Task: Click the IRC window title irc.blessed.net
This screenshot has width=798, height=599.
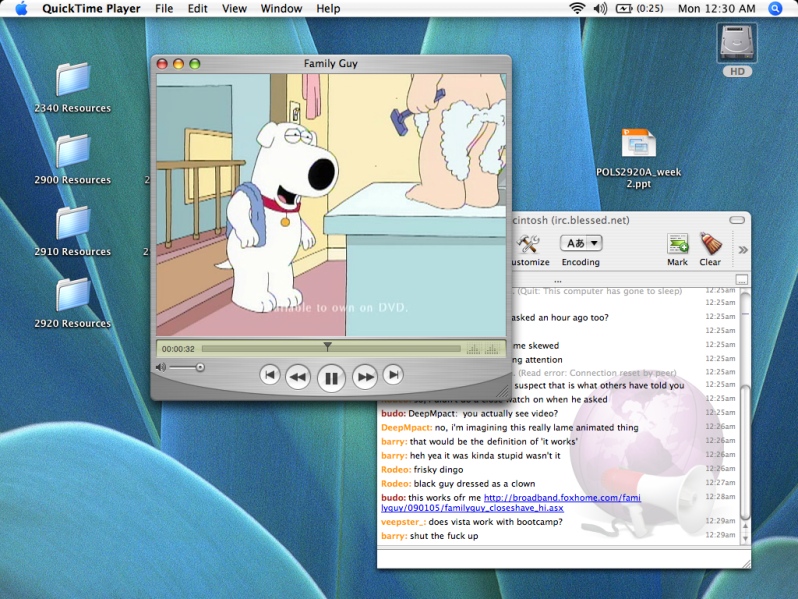Action: pyautogui.click(x=571, y=220)
